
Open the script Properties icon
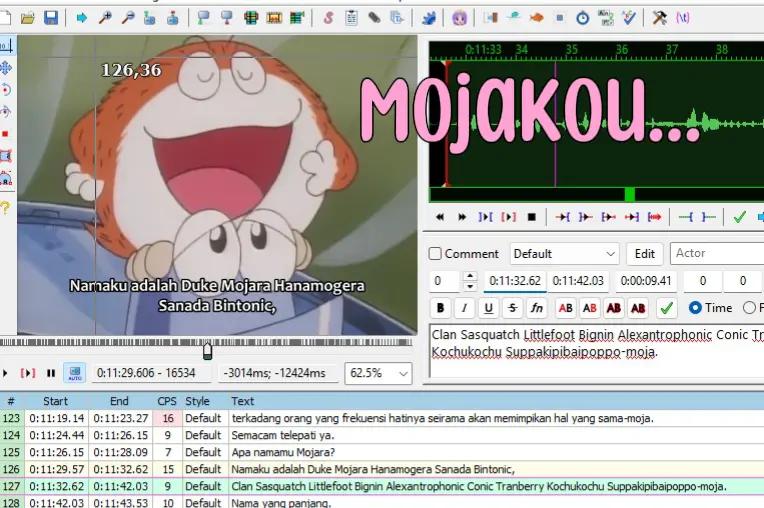(x=351, y=19)
